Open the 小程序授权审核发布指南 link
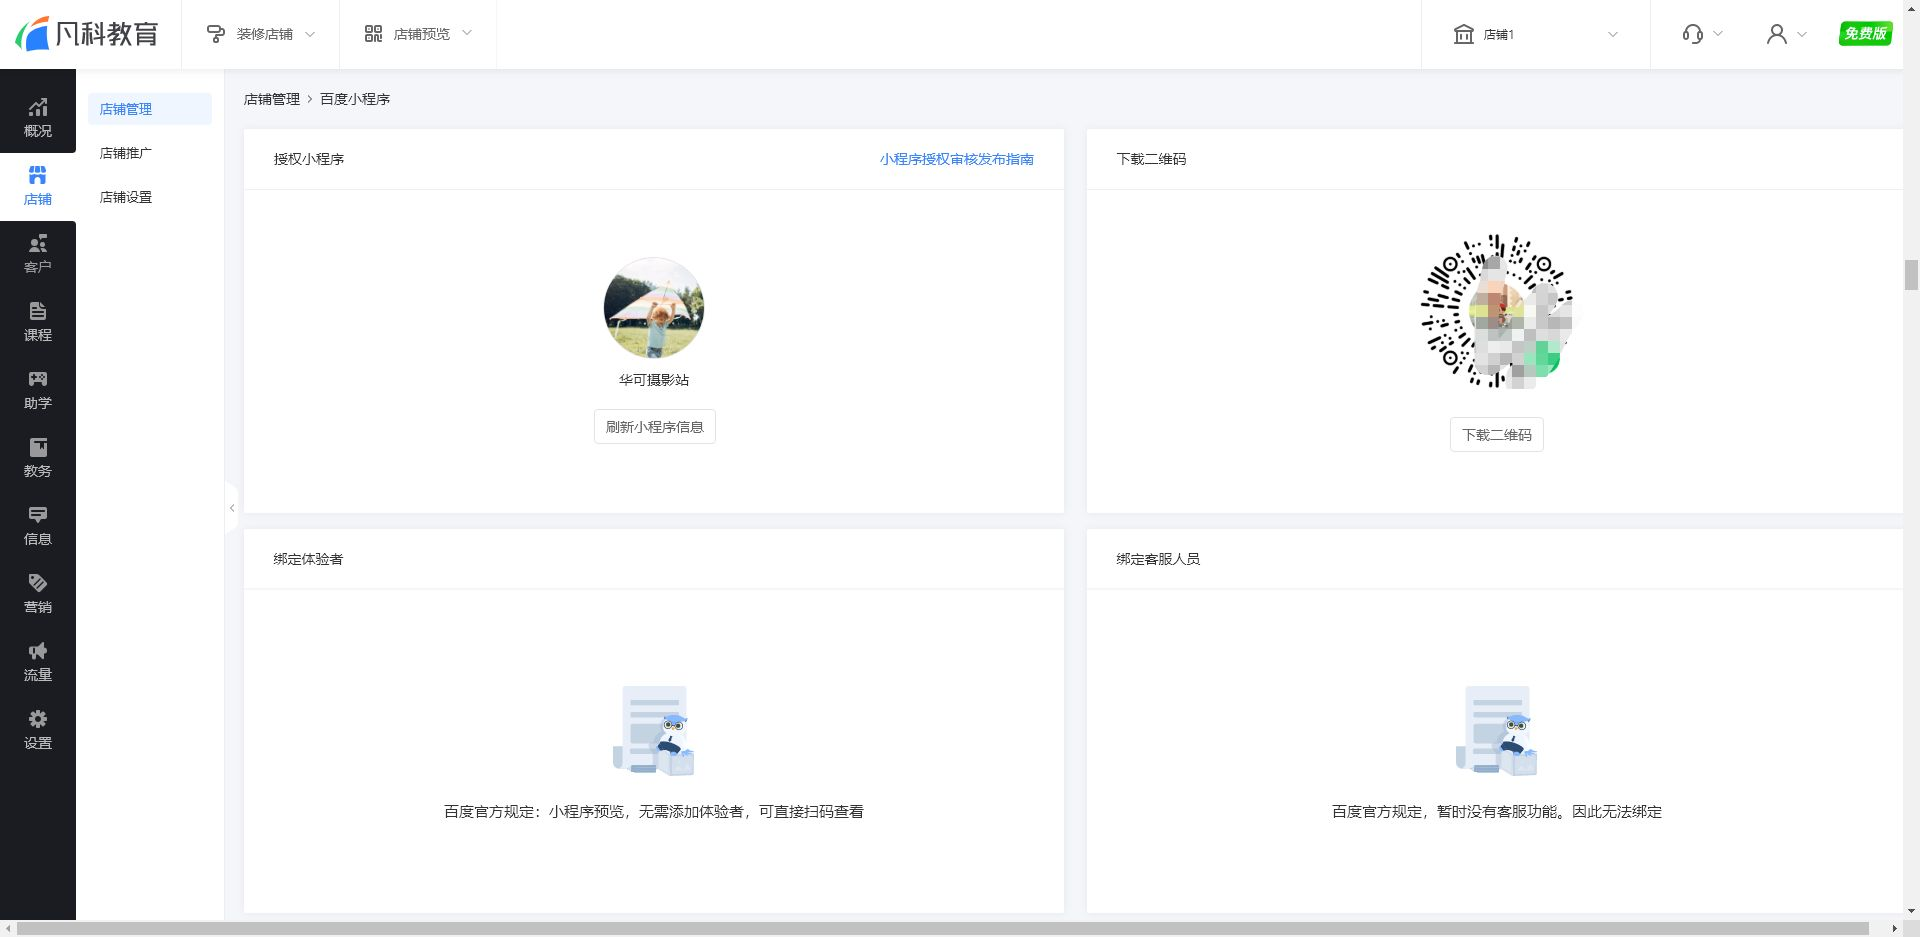This screenshot has width=1920, height=937. [x=957, y=159]
